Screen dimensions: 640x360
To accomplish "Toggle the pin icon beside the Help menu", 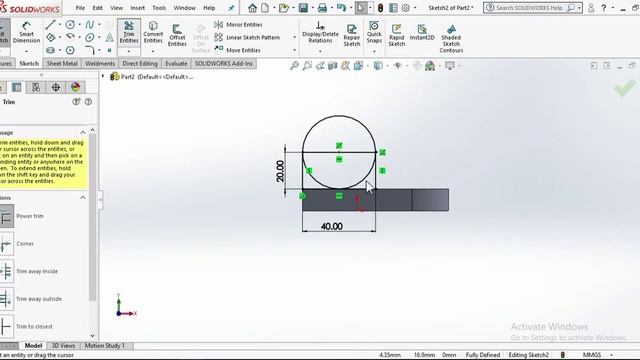I will click(231, 8).
